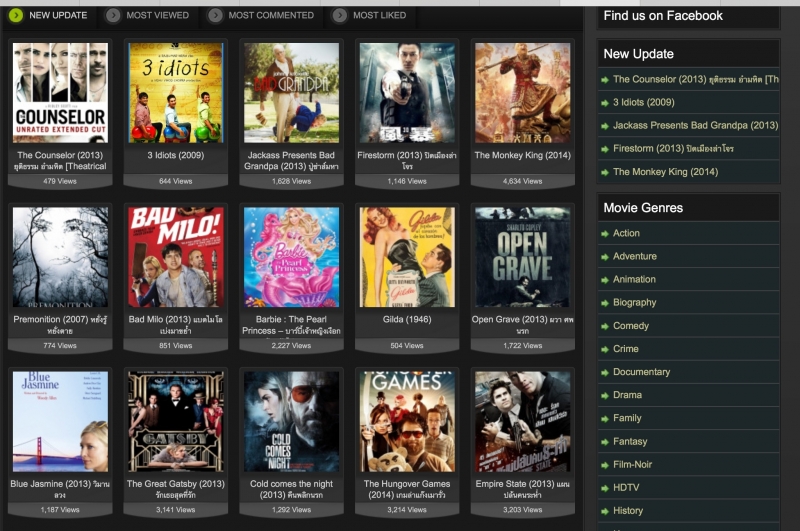Open the Fantasy genre

(x=689, y=441)
